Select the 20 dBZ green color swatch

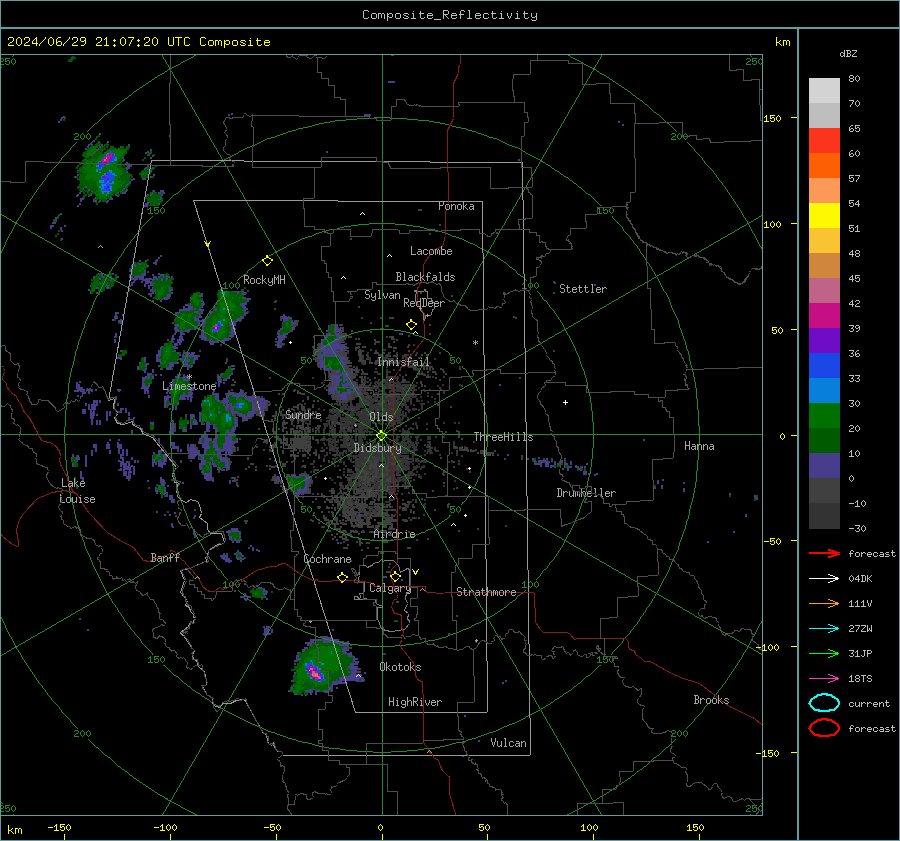pyautogui.click(x=824, y=415)
